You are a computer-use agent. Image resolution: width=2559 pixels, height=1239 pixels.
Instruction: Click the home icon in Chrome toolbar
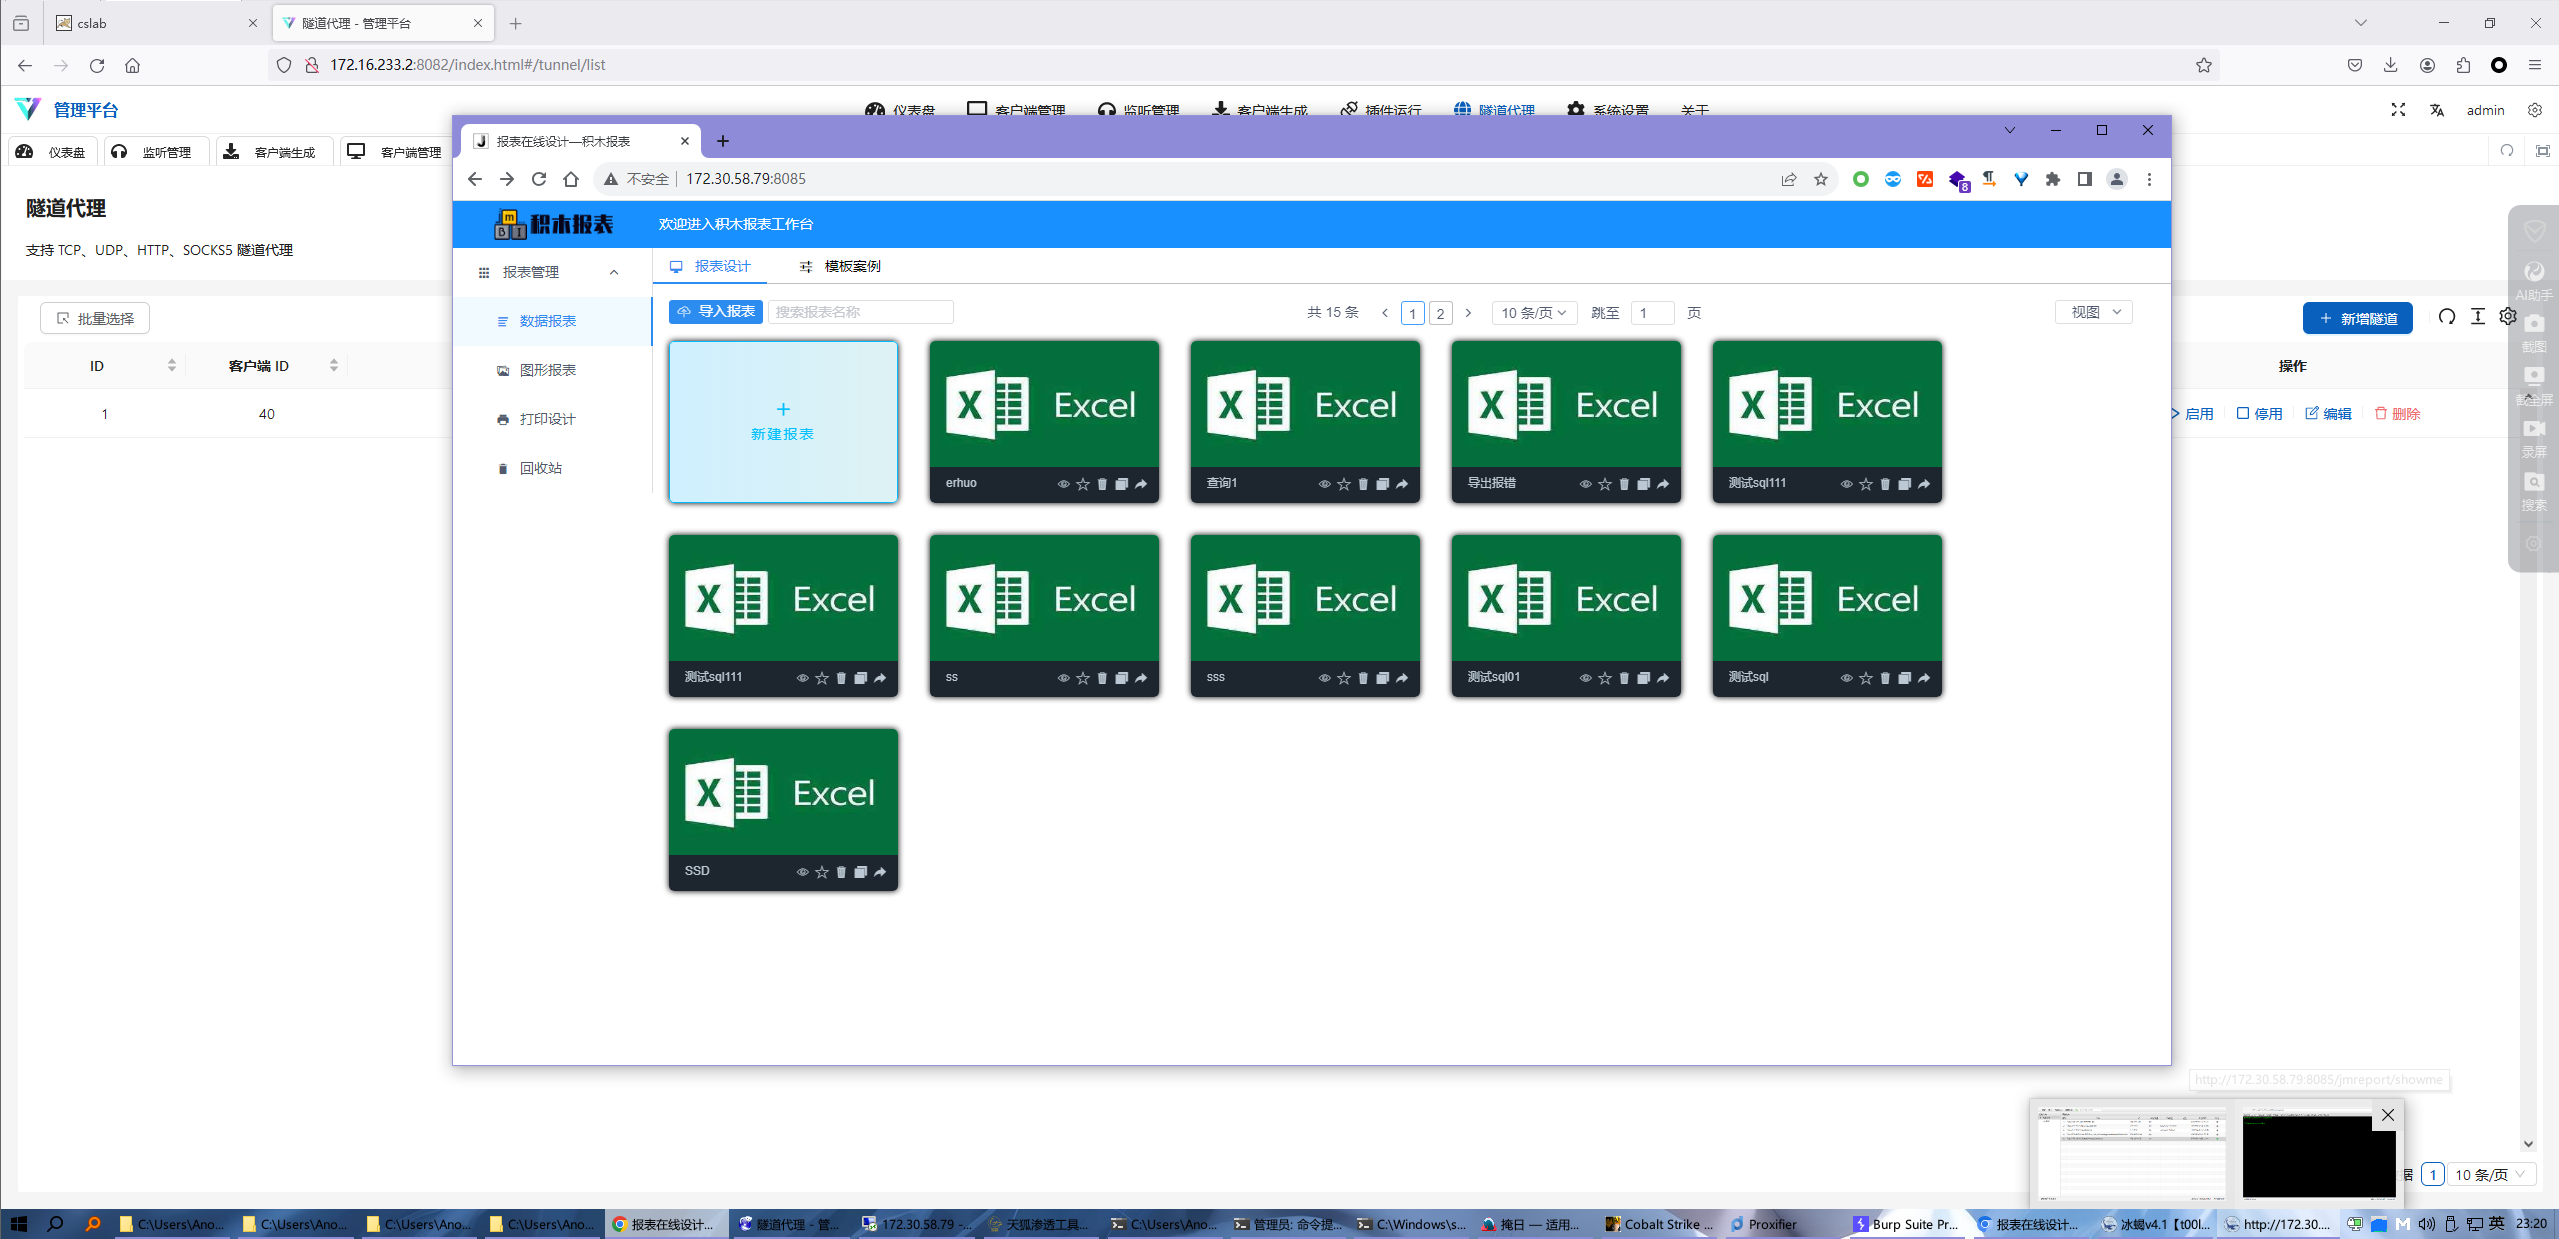tap(571, 179)
